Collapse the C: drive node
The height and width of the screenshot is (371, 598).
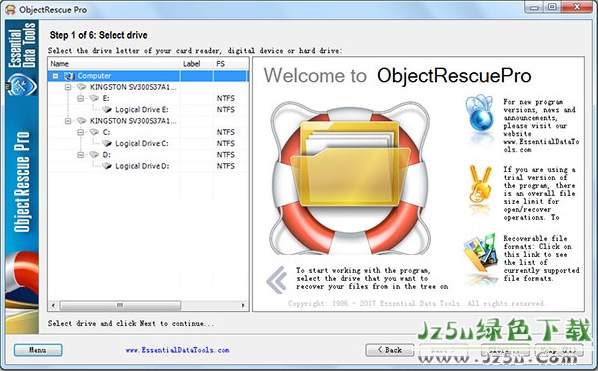tap(80, 132)
